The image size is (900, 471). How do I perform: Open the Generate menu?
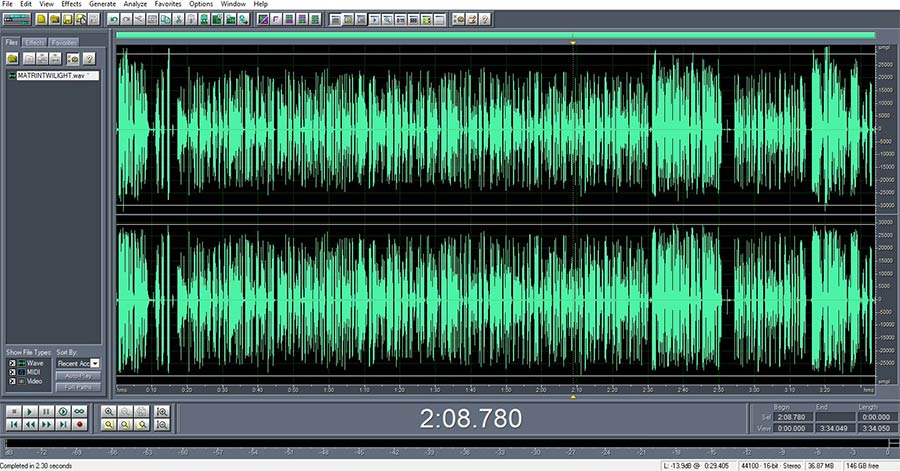[102, 4]
